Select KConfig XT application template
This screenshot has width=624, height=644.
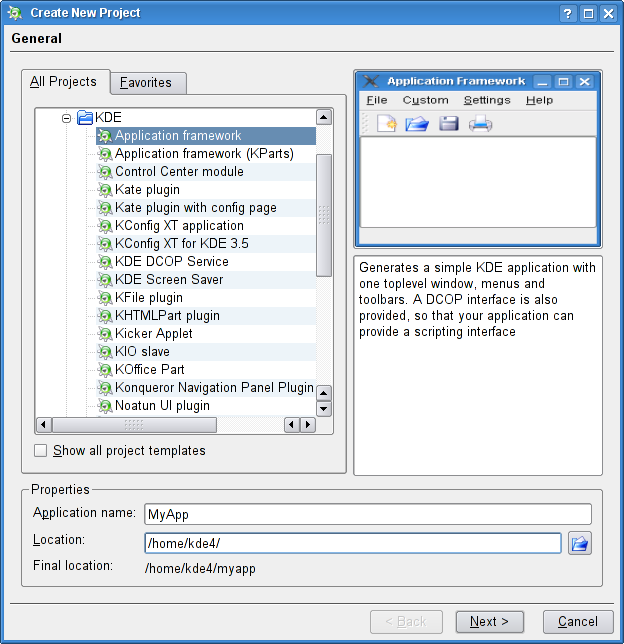tap(179, 226)
